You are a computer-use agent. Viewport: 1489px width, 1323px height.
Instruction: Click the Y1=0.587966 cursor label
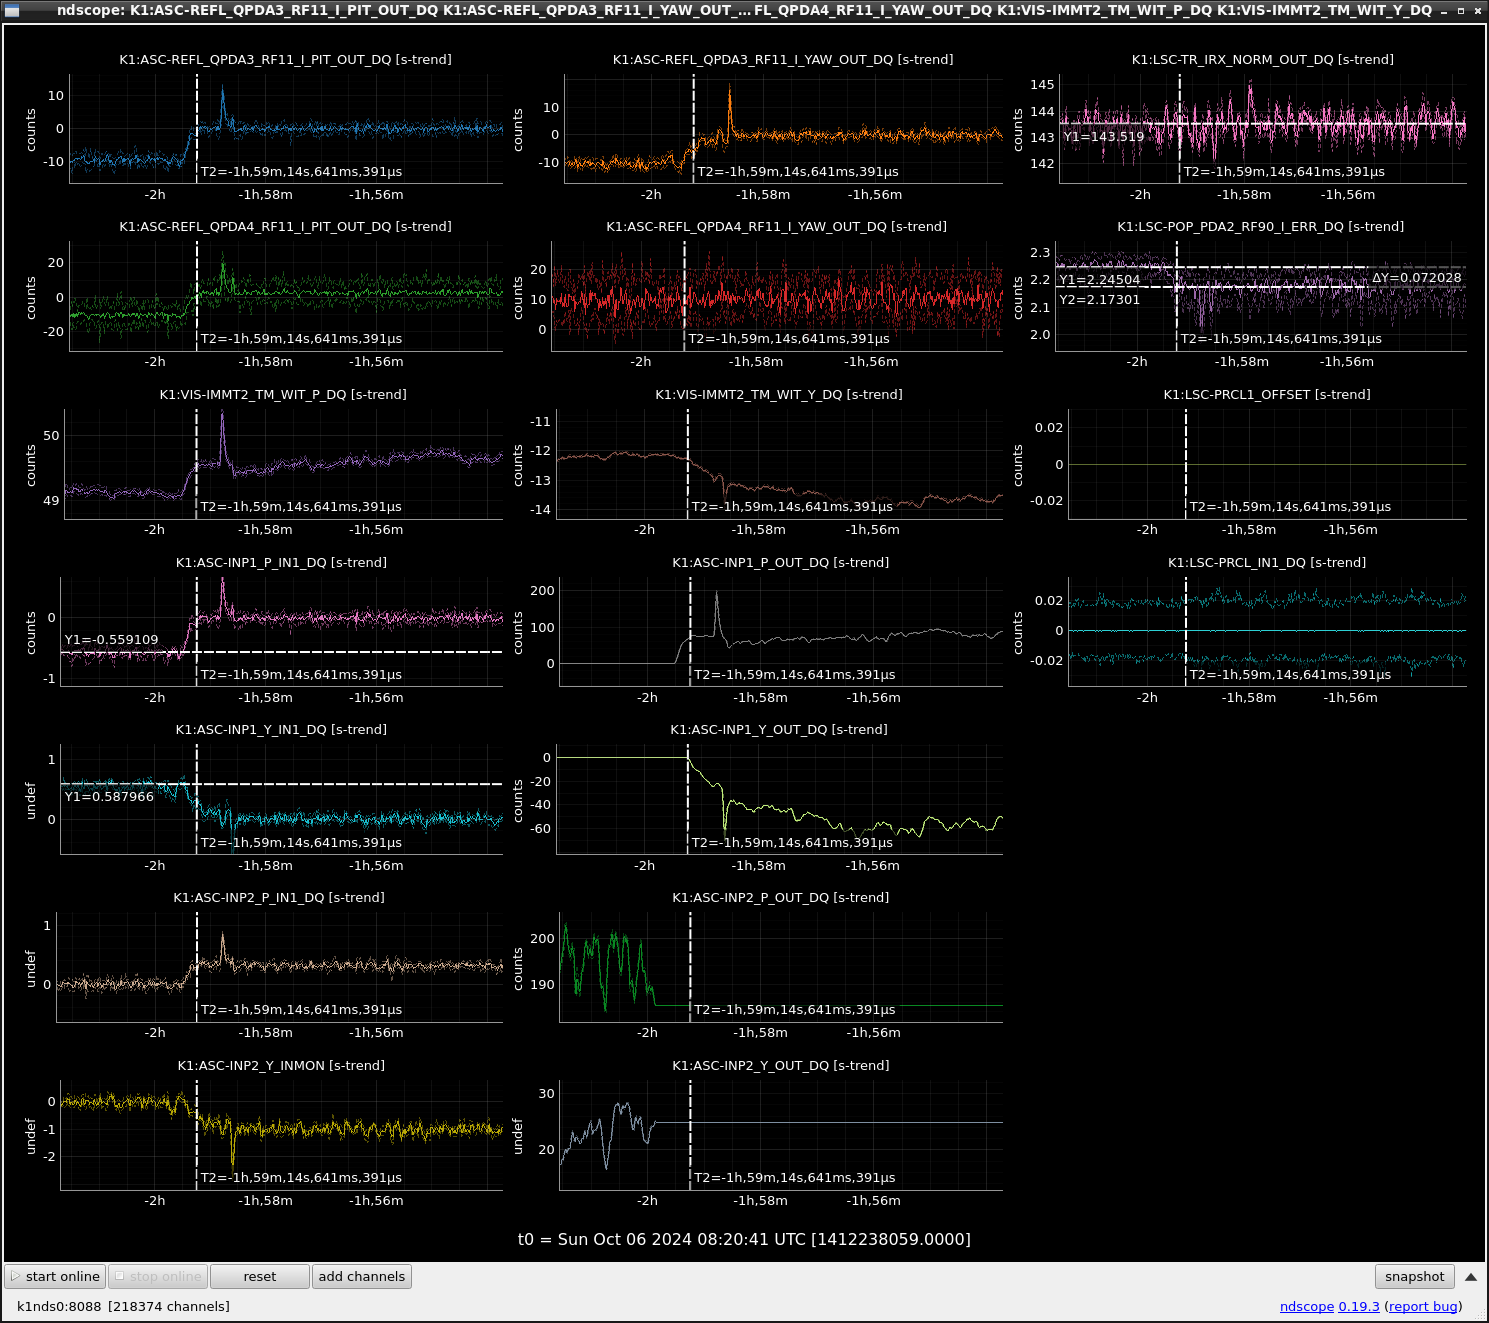(x=109, y=797)
